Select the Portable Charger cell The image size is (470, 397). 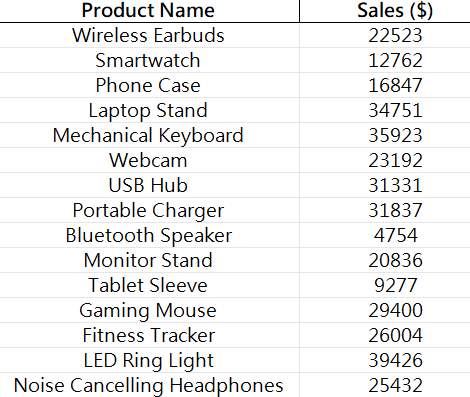coord(149,210)
